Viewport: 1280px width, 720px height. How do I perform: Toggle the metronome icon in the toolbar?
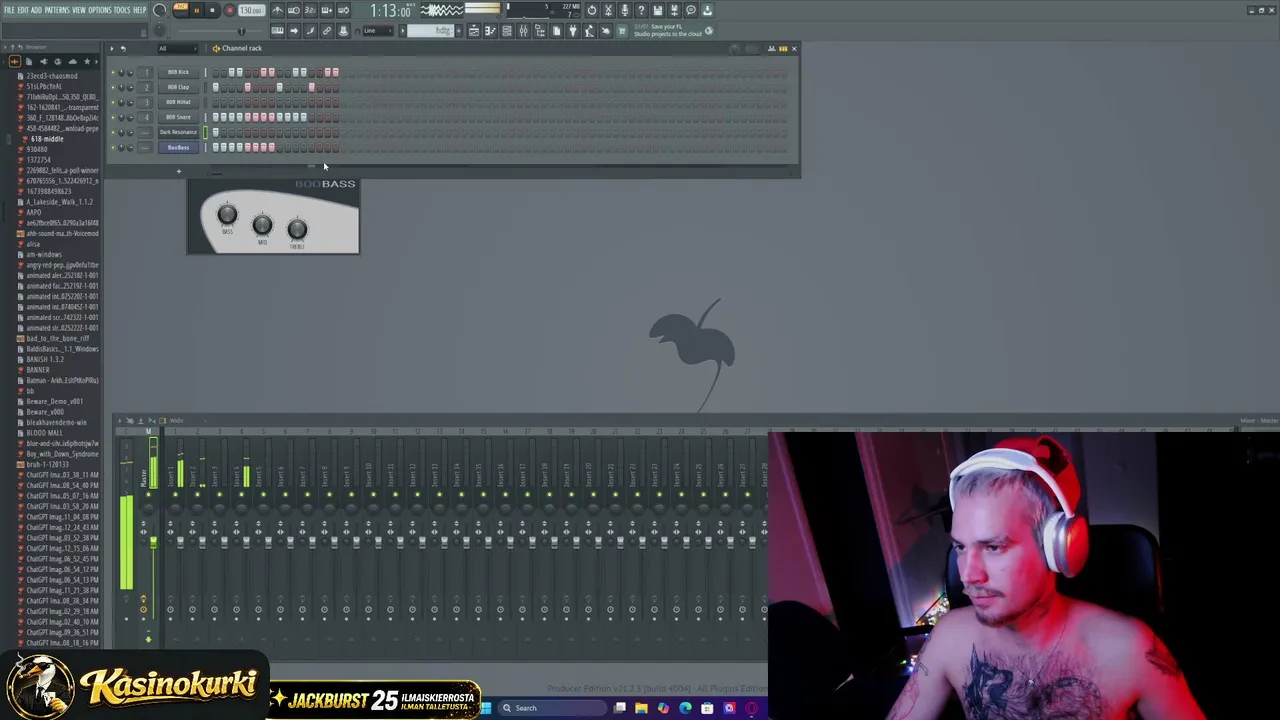tap(277, 11)
